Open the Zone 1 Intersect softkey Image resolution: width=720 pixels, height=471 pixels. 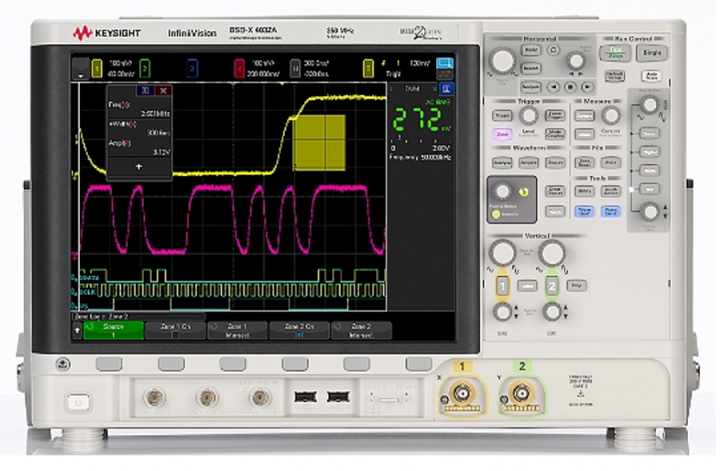tap(237, 331)
